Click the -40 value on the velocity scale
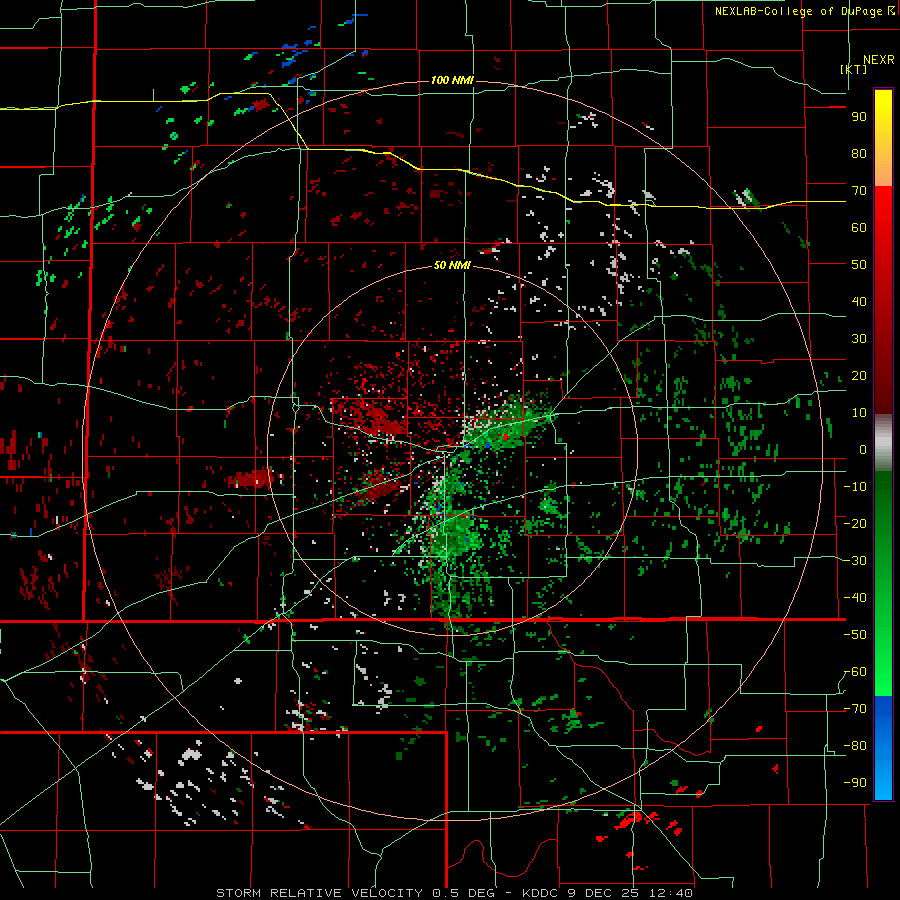The height and width of the screenshot is (900, 900). point(855,598)
